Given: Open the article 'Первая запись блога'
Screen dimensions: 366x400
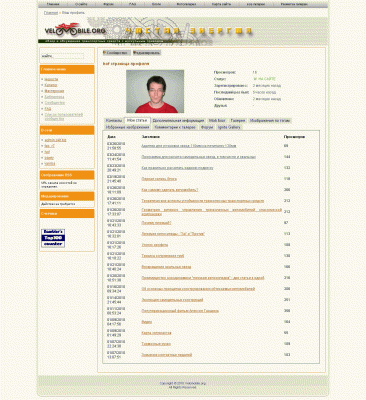Looking at the screenshot, I should pos(159,179).
